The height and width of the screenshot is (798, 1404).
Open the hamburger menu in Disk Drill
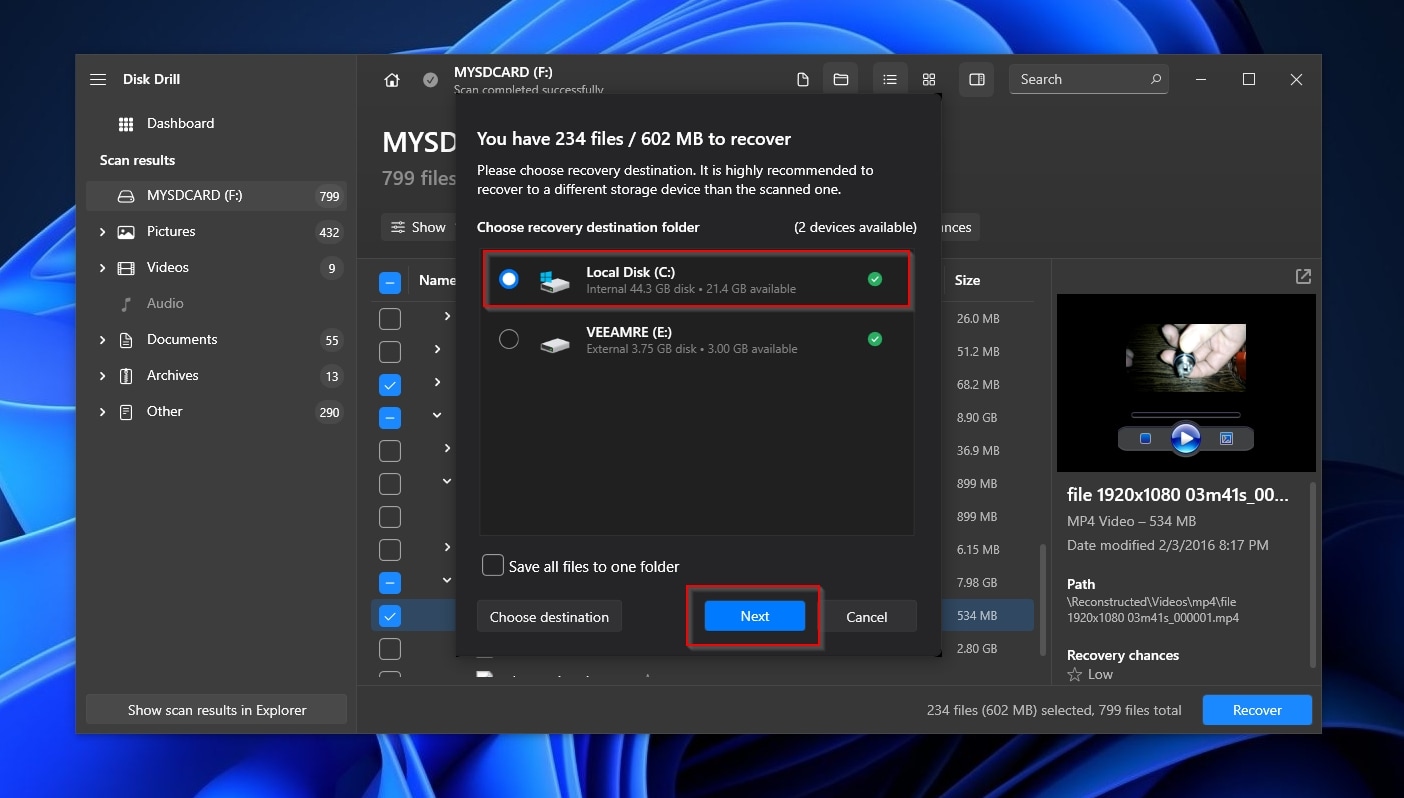[x=98, y=79]
